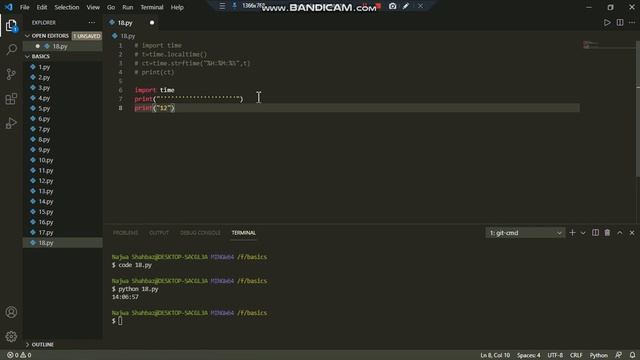The width and height of the screenshot is (640, 360).
Task: Open the Terminal menu
Action: (x=152, y=7)
